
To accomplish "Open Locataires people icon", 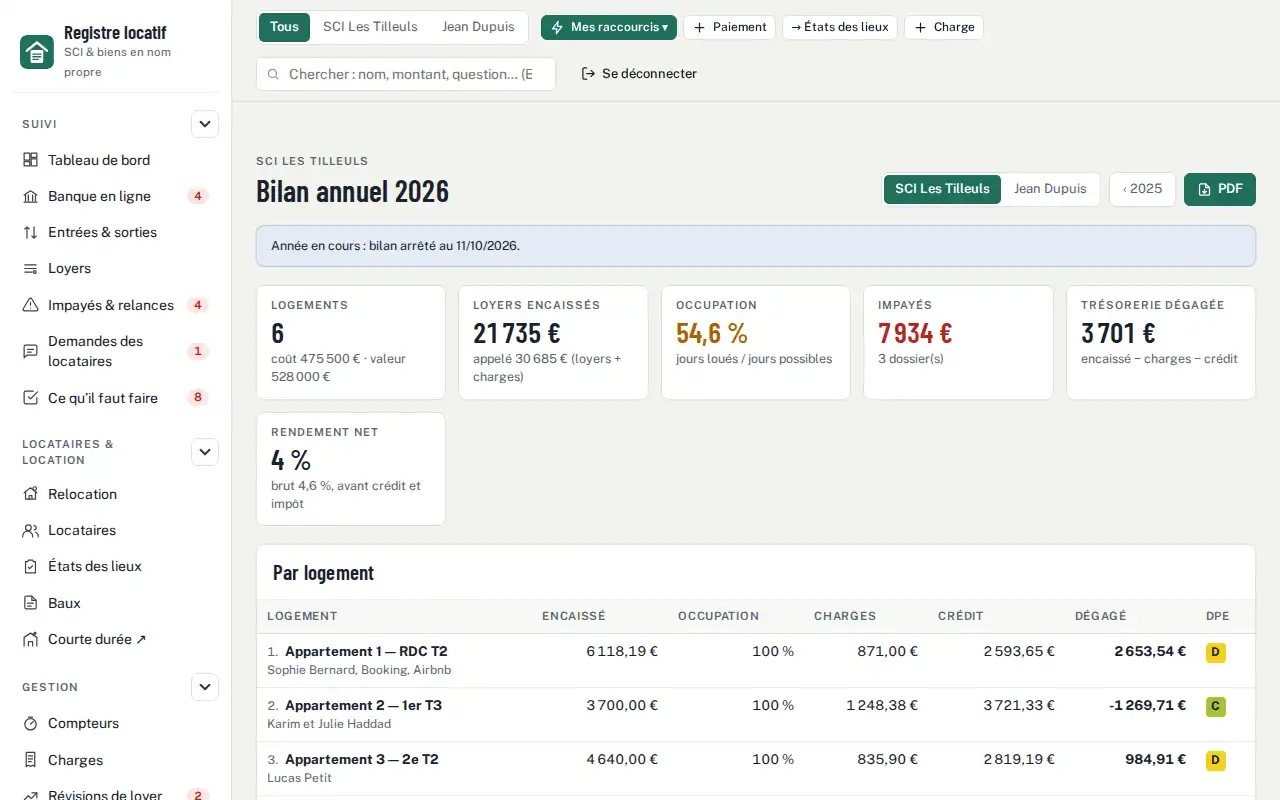I will (30, 530).
